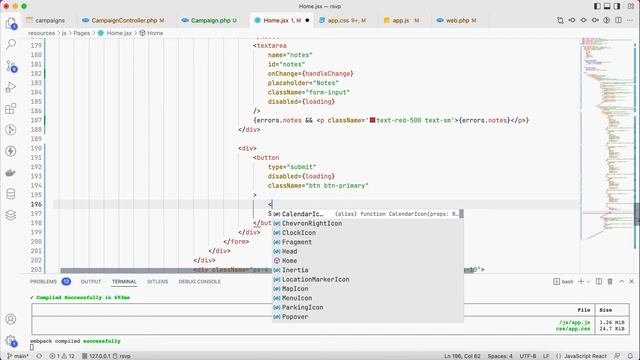
Task: Open notifications bell in status bar
Action: tap(631, 356)
